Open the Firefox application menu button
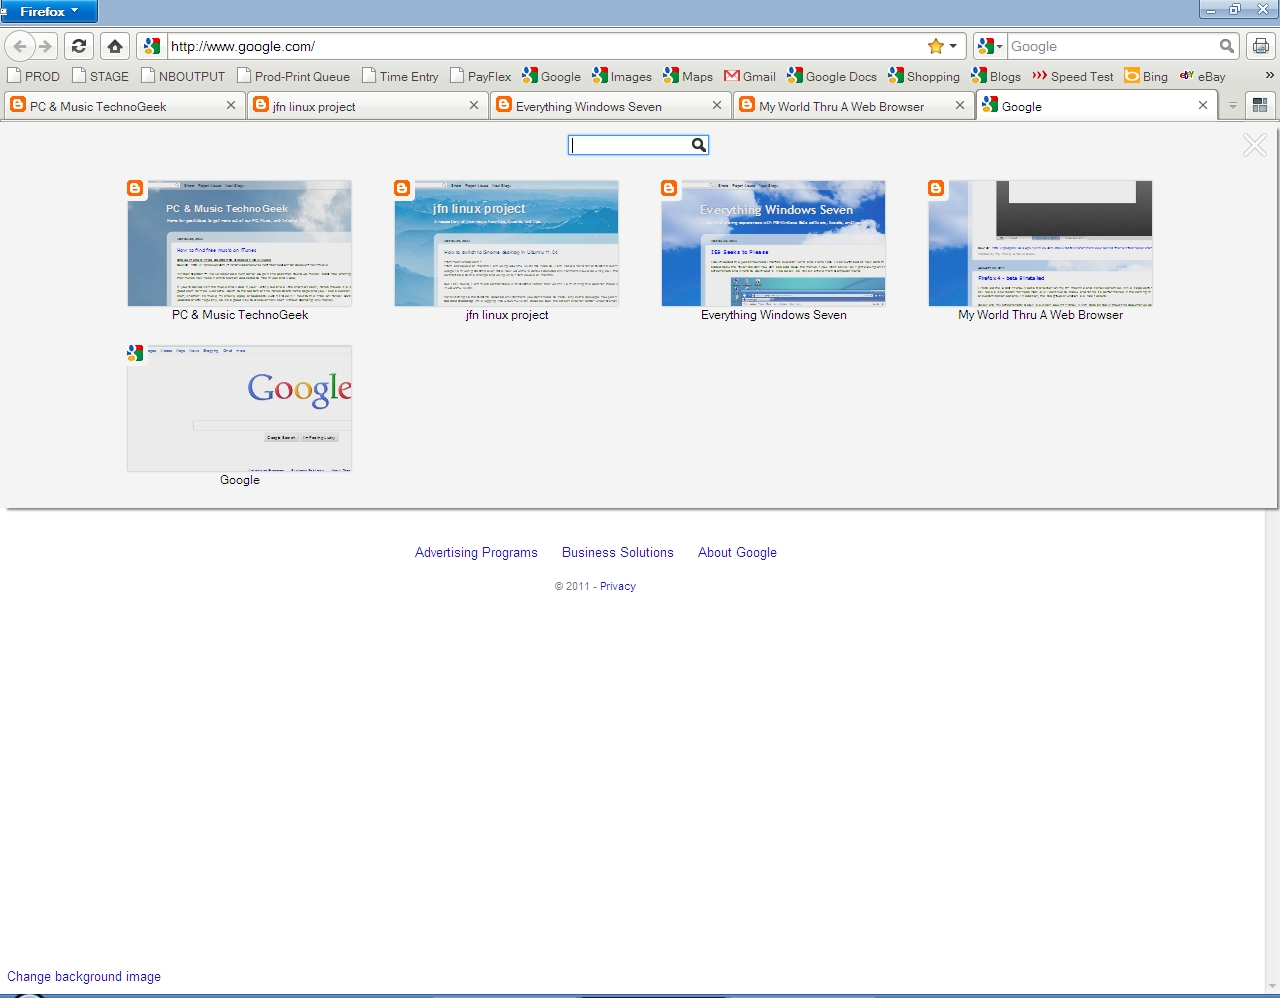The image size is (1280, 998). pos(49,11)
